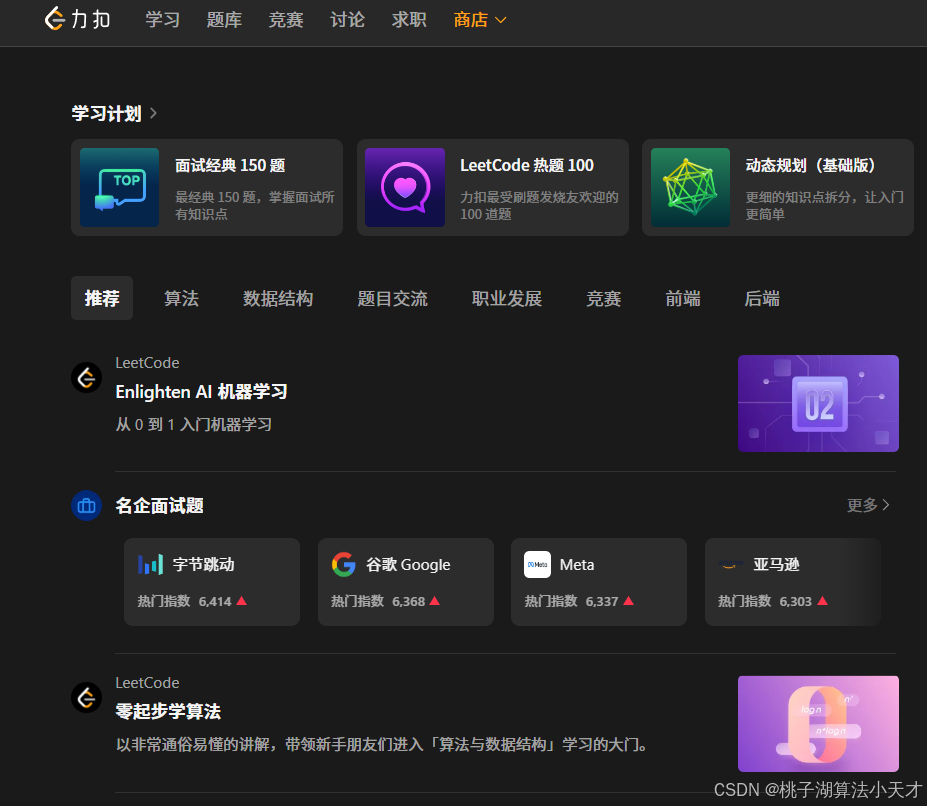The image size is (927, 806).
Task: Open 题库 in the navigation bar
Action: (x=224, y=20)
